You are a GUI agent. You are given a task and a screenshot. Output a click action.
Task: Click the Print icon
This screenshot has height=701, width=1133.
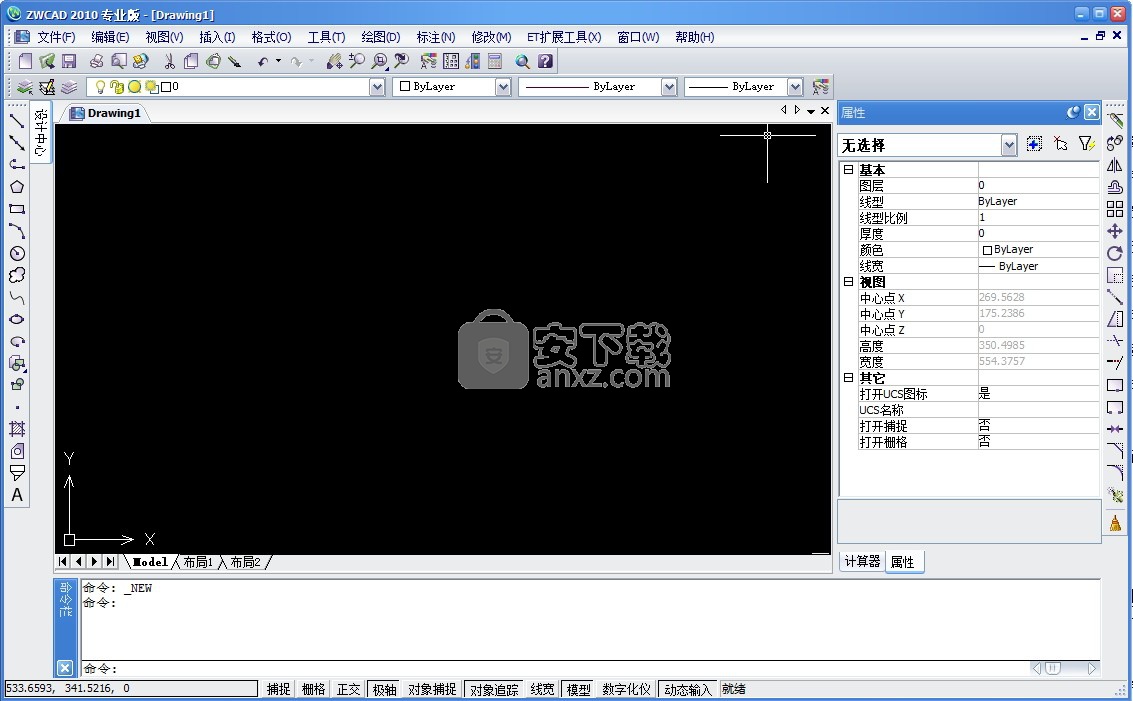pos(96,61)
